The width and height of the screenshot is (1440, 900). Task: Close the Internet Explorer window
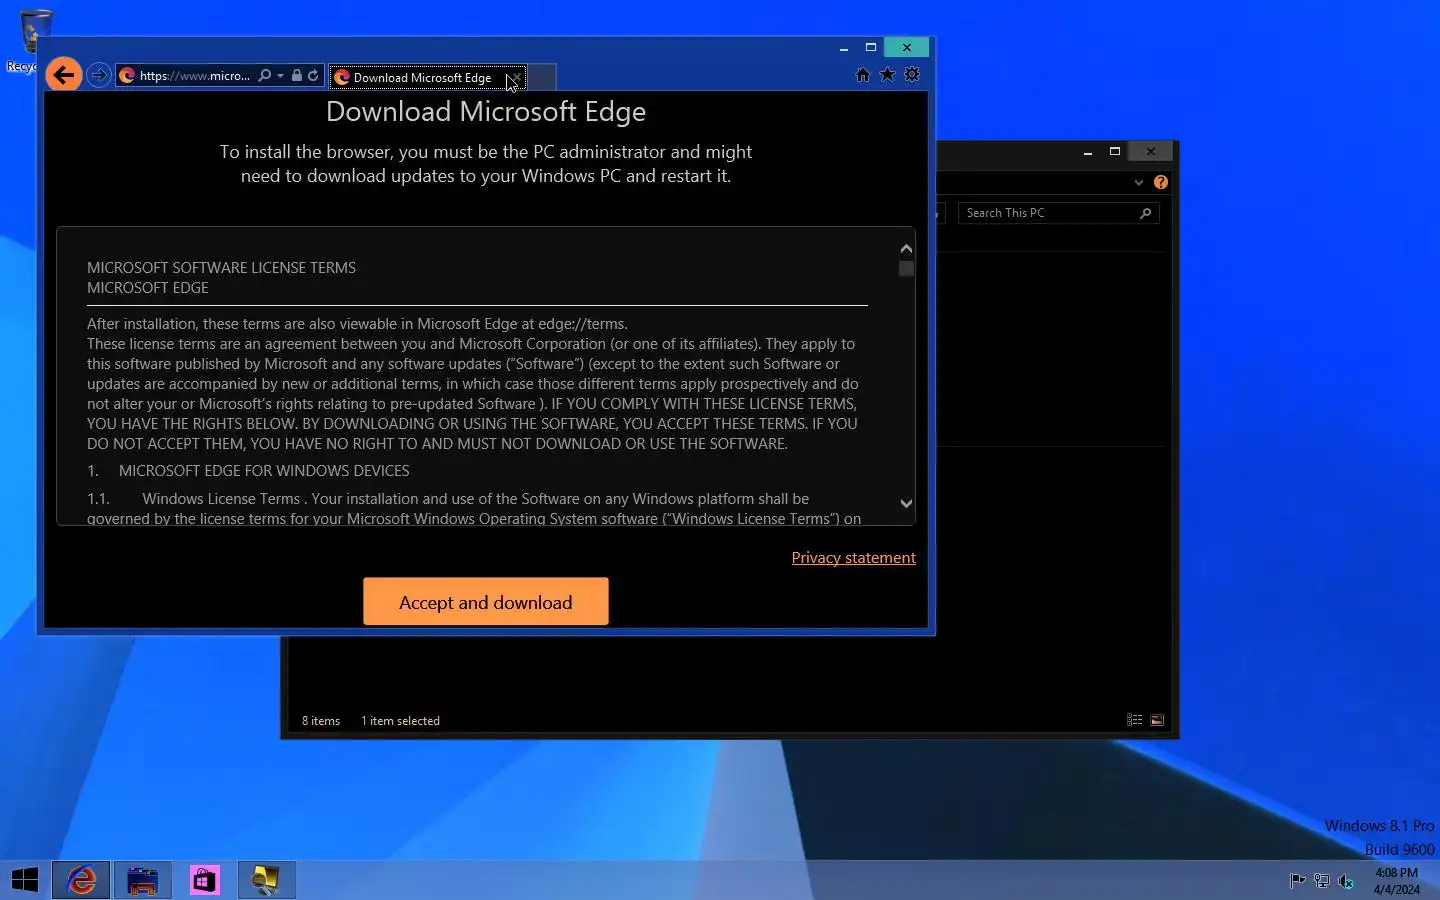click(x=907, y=48)
